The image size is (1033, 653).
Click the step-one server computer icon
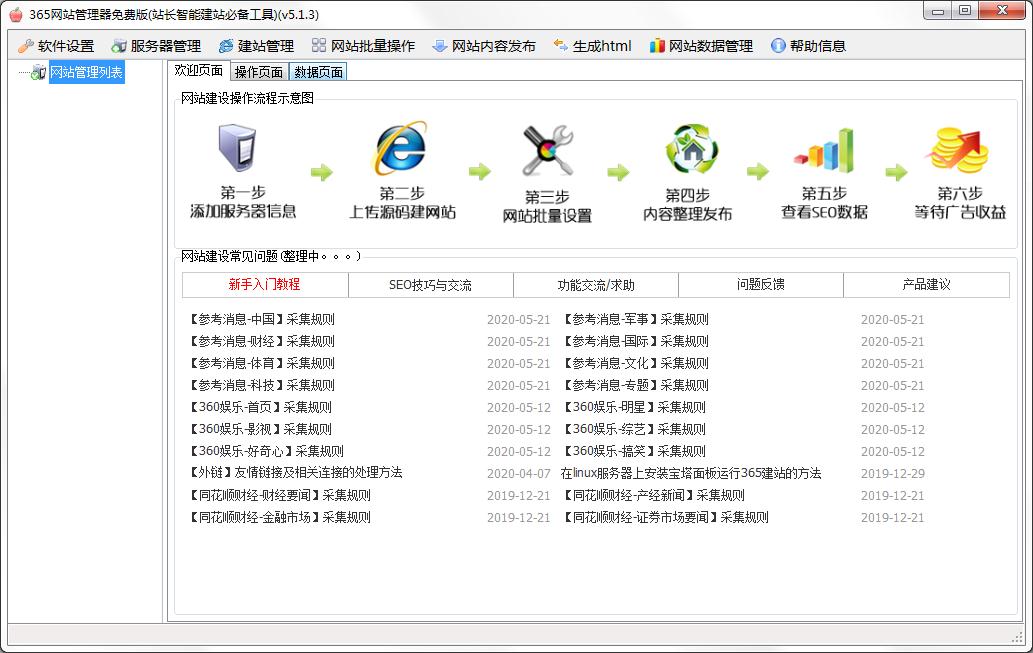point(237,148)
